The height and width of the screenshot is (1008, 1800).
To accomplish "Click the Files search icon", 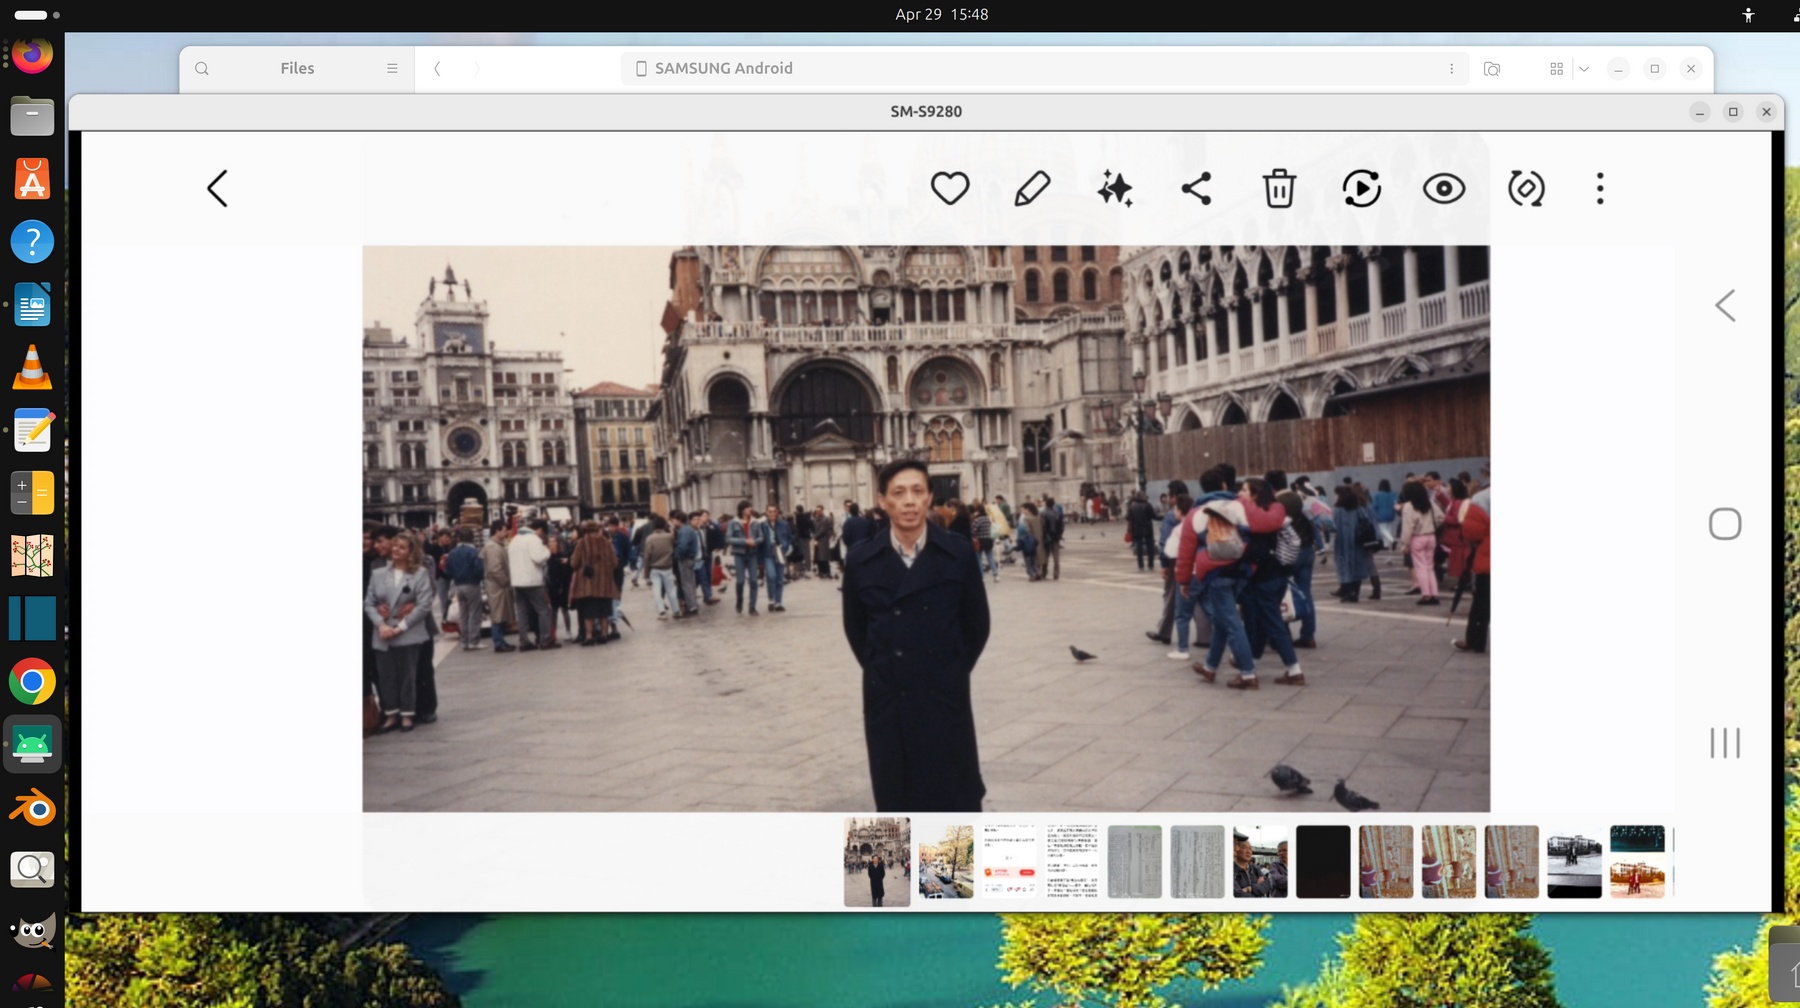I will [x=202, y=68].
